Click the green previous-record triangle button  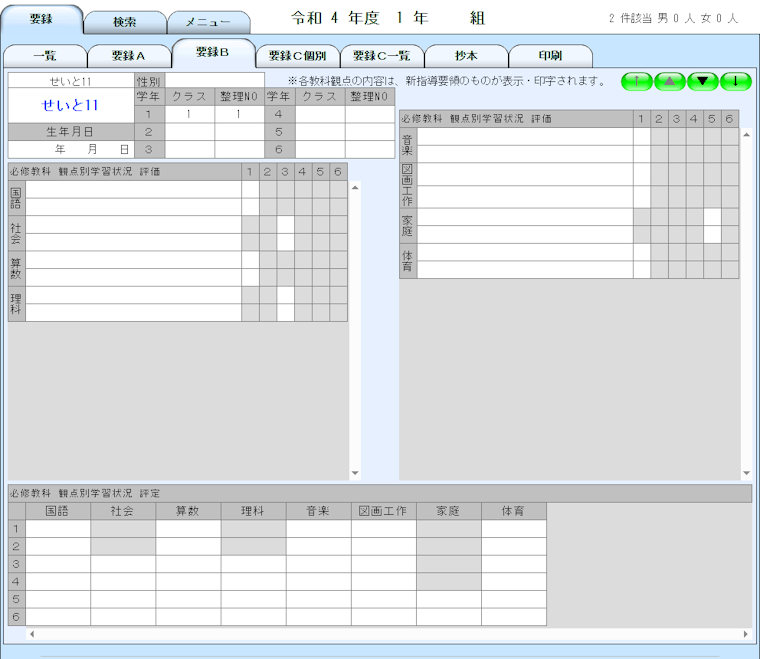point(669,81)
